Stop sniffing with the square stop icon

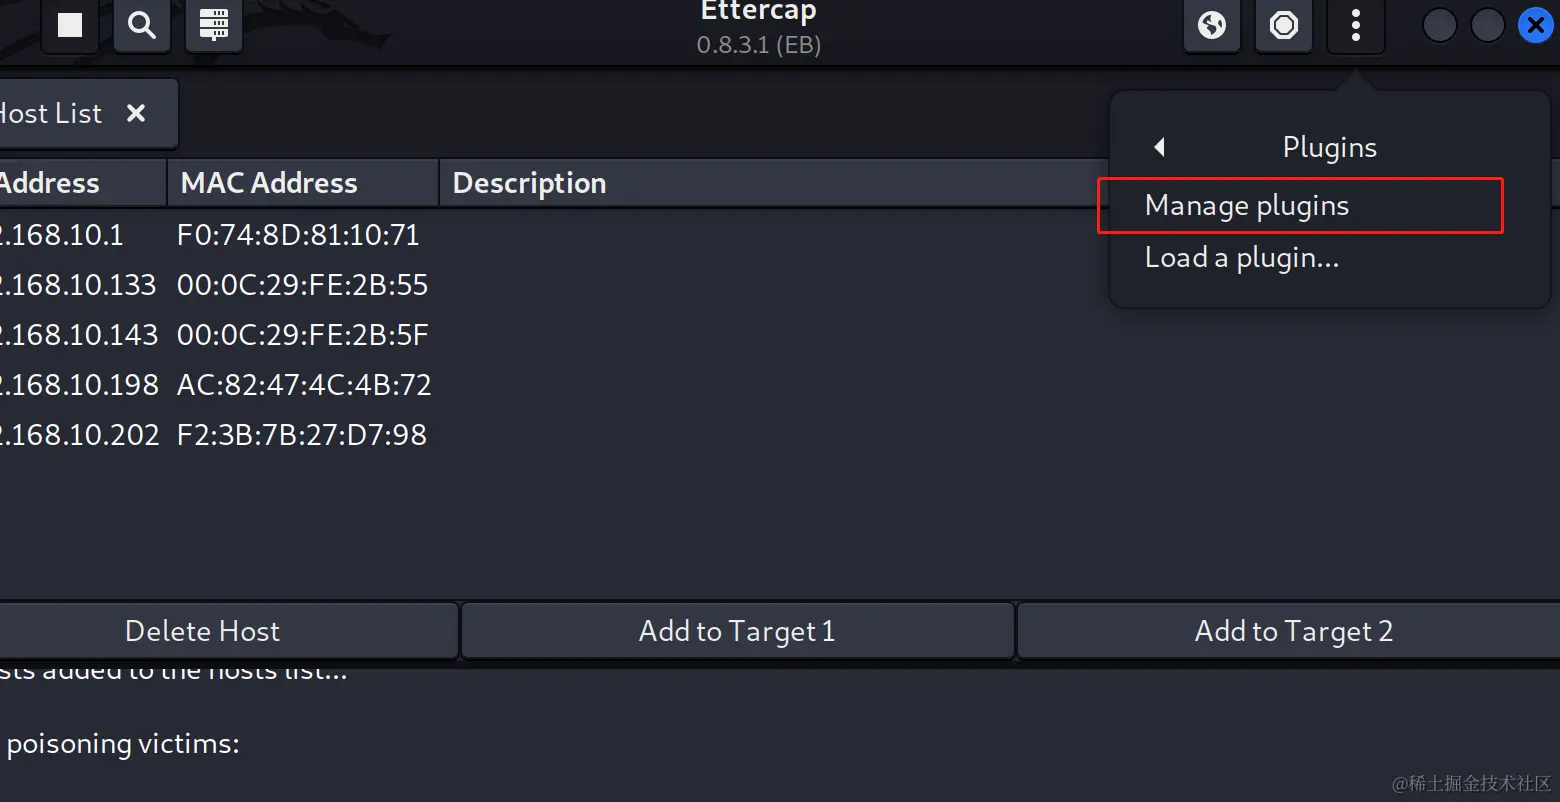pos(70,25)
